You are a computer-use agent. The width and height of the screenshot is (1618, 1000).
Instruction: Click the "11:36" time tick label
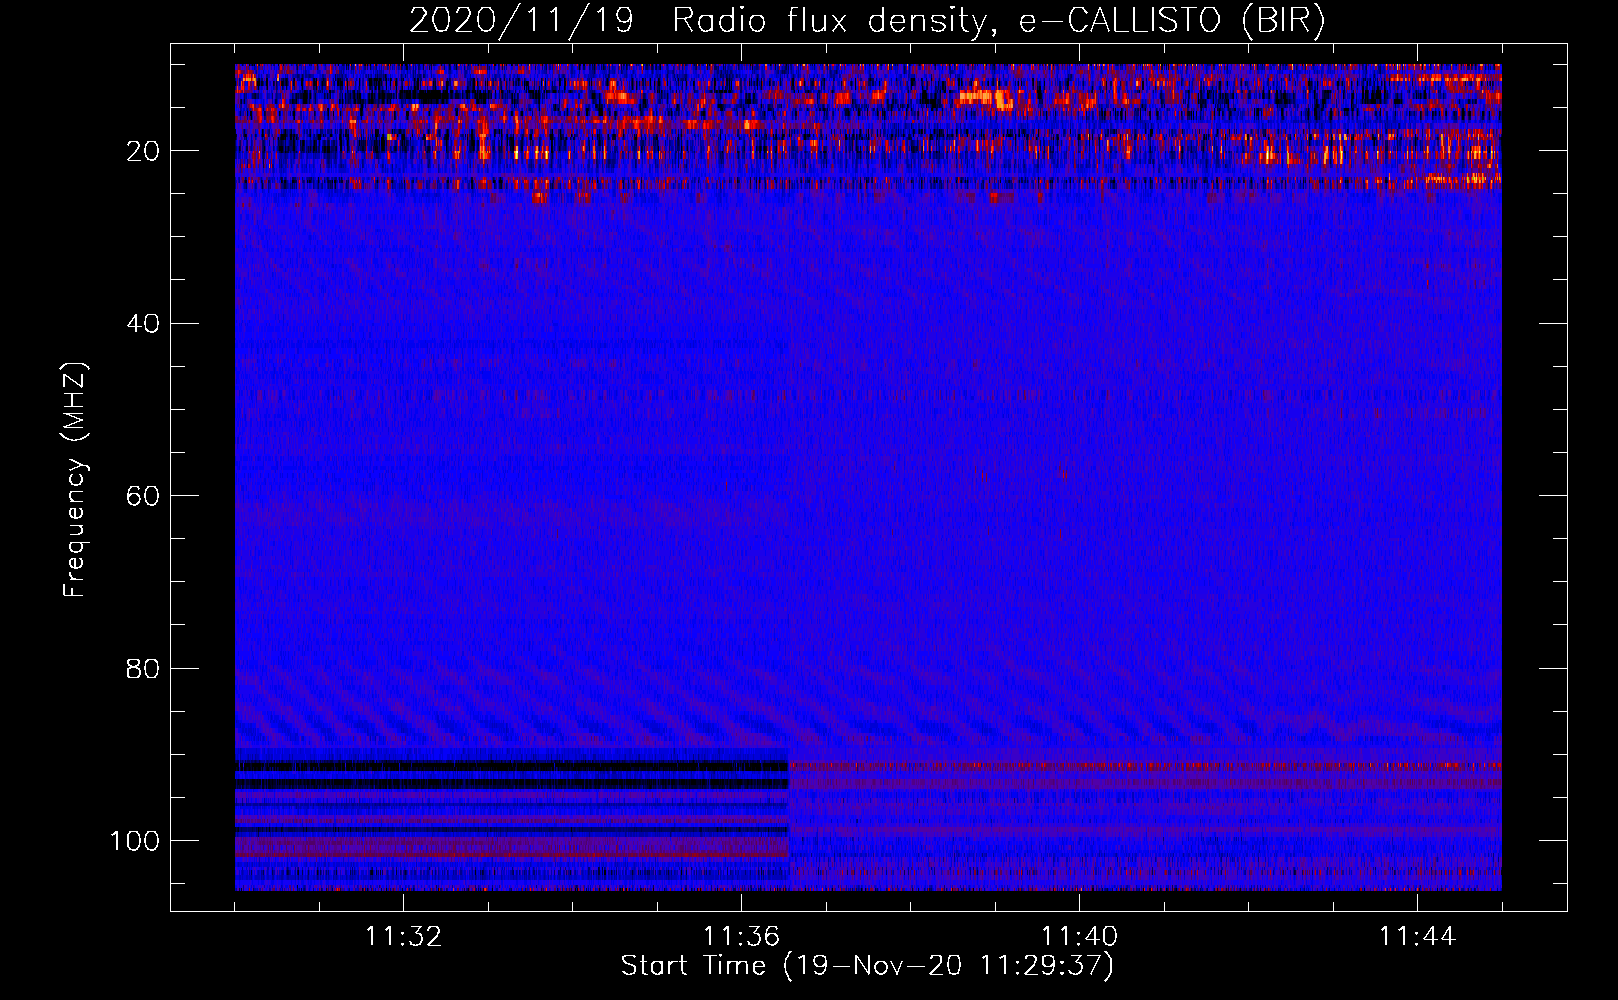[x=741, y=937]
